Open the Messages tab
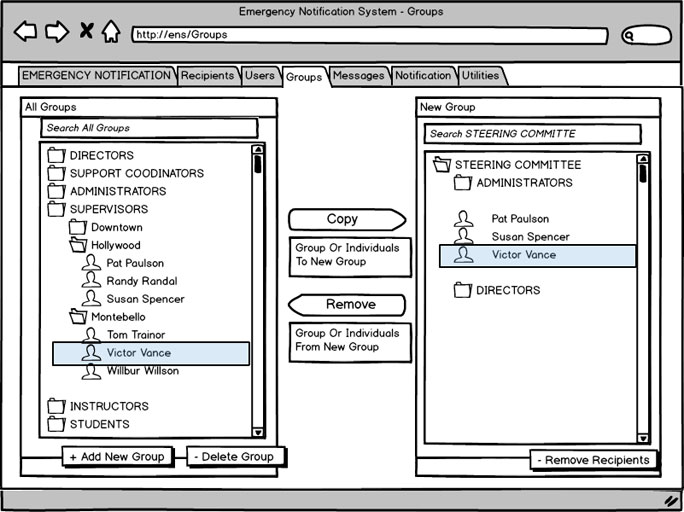 coord(358,76)
